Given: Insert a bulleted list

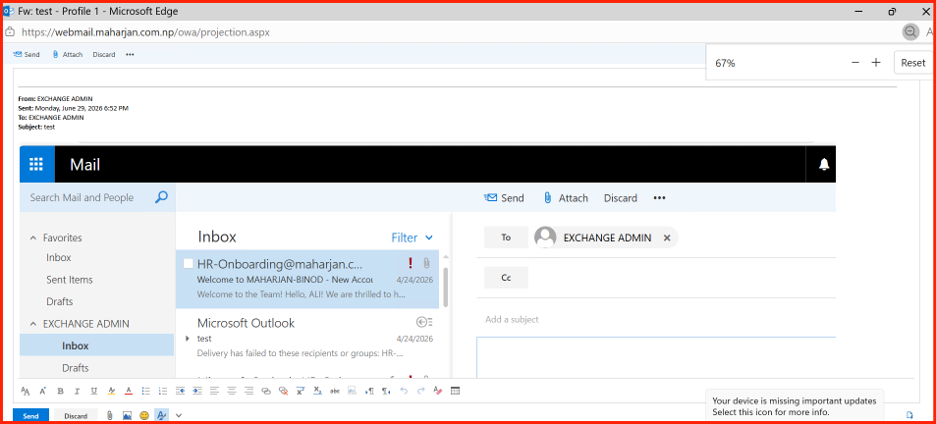Looking at the screenshot, I should (x=146, y=391).
